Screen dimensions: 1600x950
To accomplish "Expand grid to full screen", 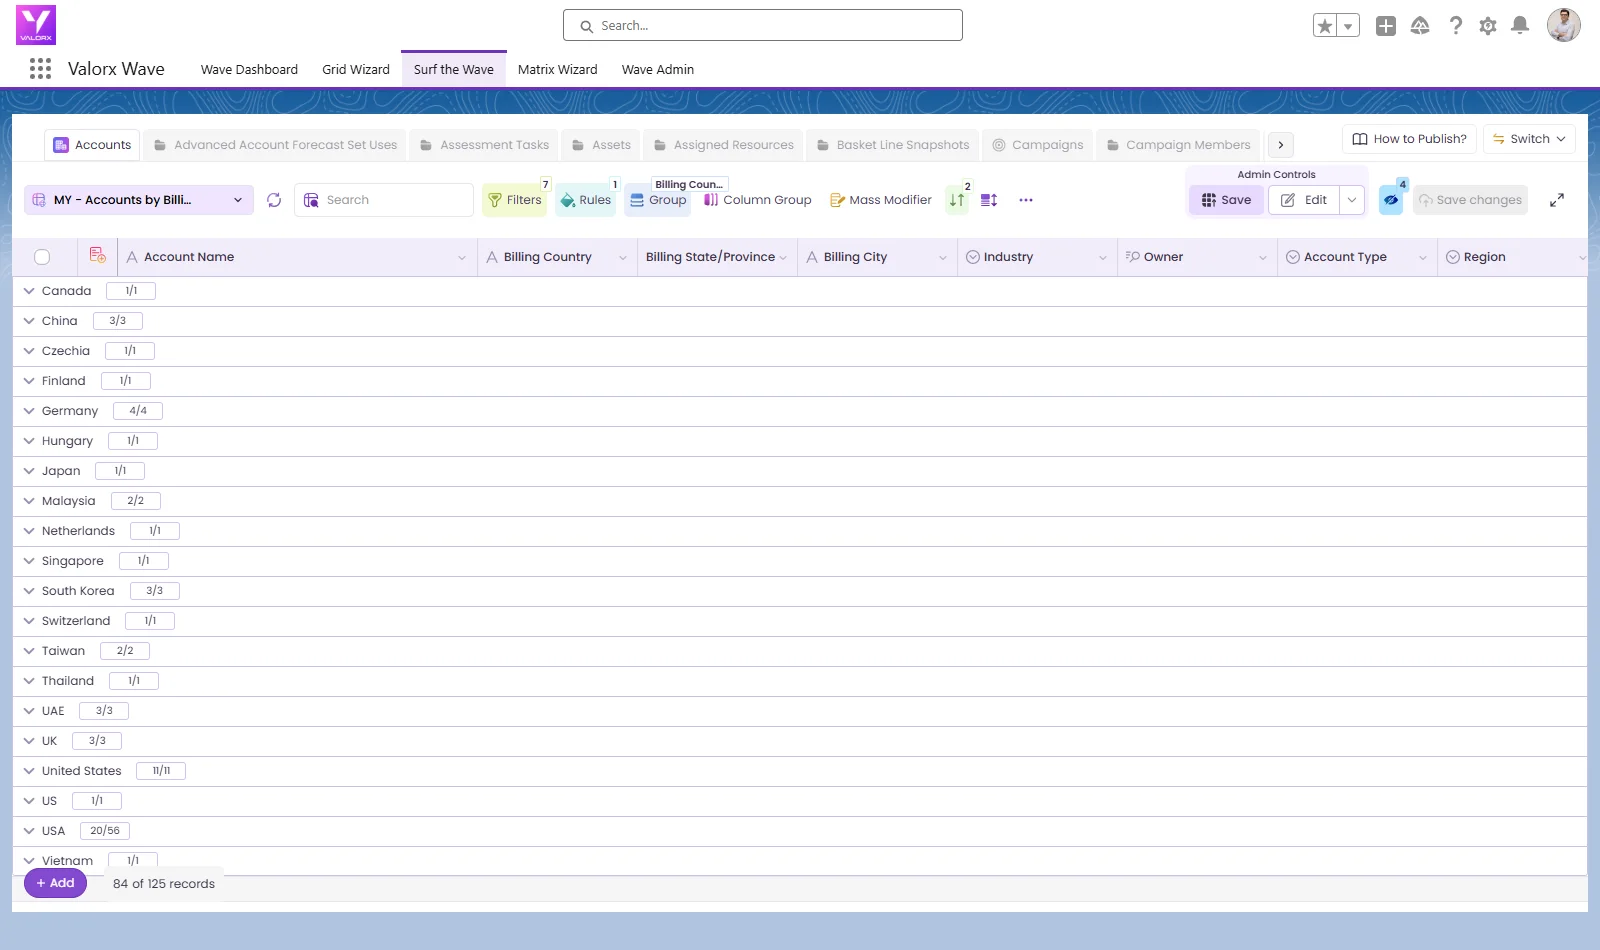I will [x=1557, y=200].
